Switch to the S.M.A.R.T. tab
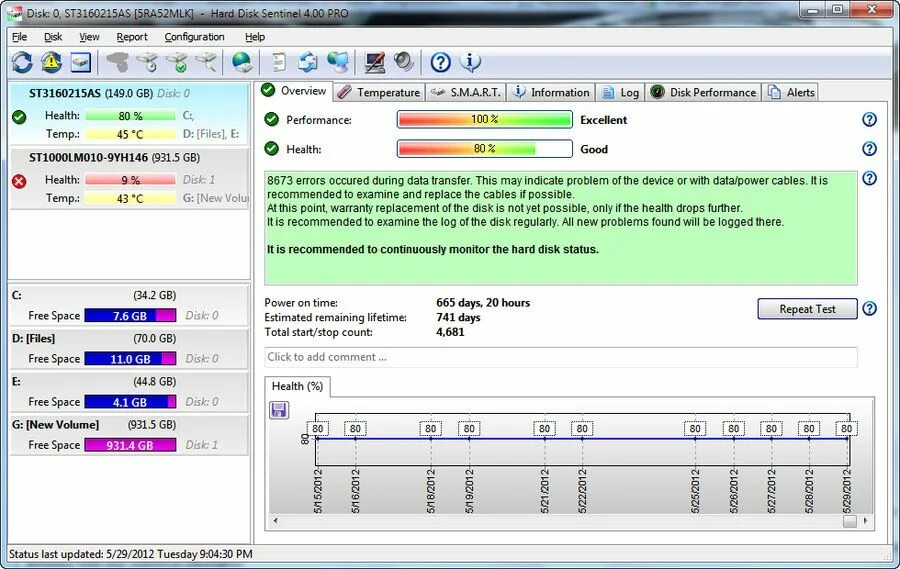This screenshot has width=900, height=569. [465, 92]
